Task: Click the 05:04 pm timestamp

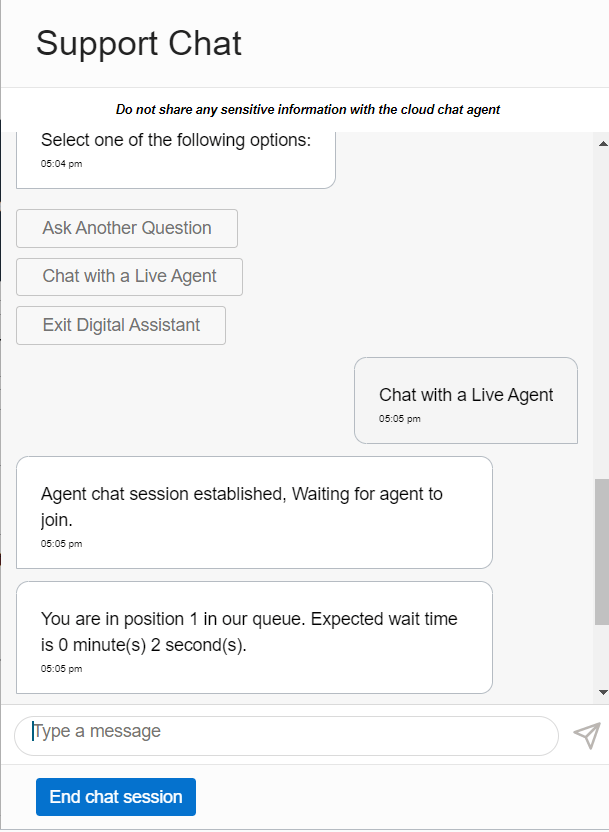Action: pyautogui.click(x=62, y=164)
